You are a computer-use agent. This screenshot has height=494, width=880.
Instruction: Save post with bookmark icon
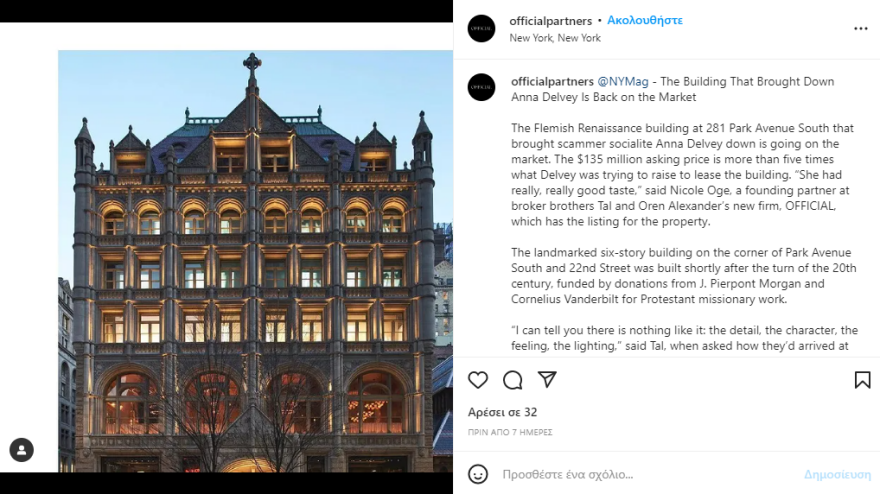point(863,380)
